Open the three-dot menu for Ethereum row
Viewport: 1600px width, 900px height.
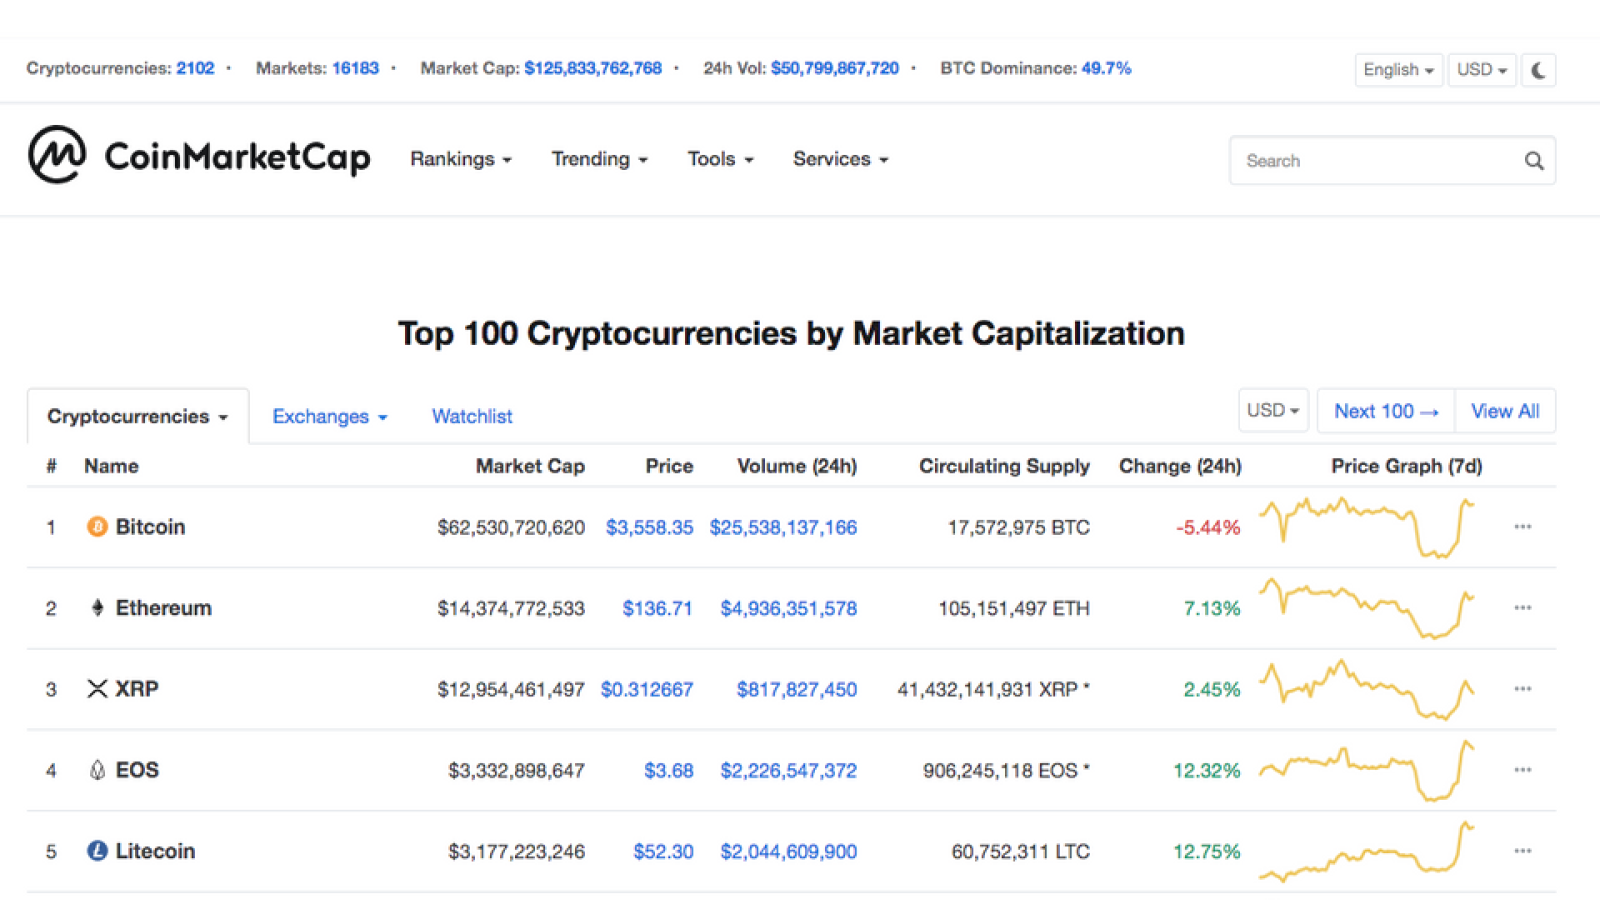[x=1523, y=608]
